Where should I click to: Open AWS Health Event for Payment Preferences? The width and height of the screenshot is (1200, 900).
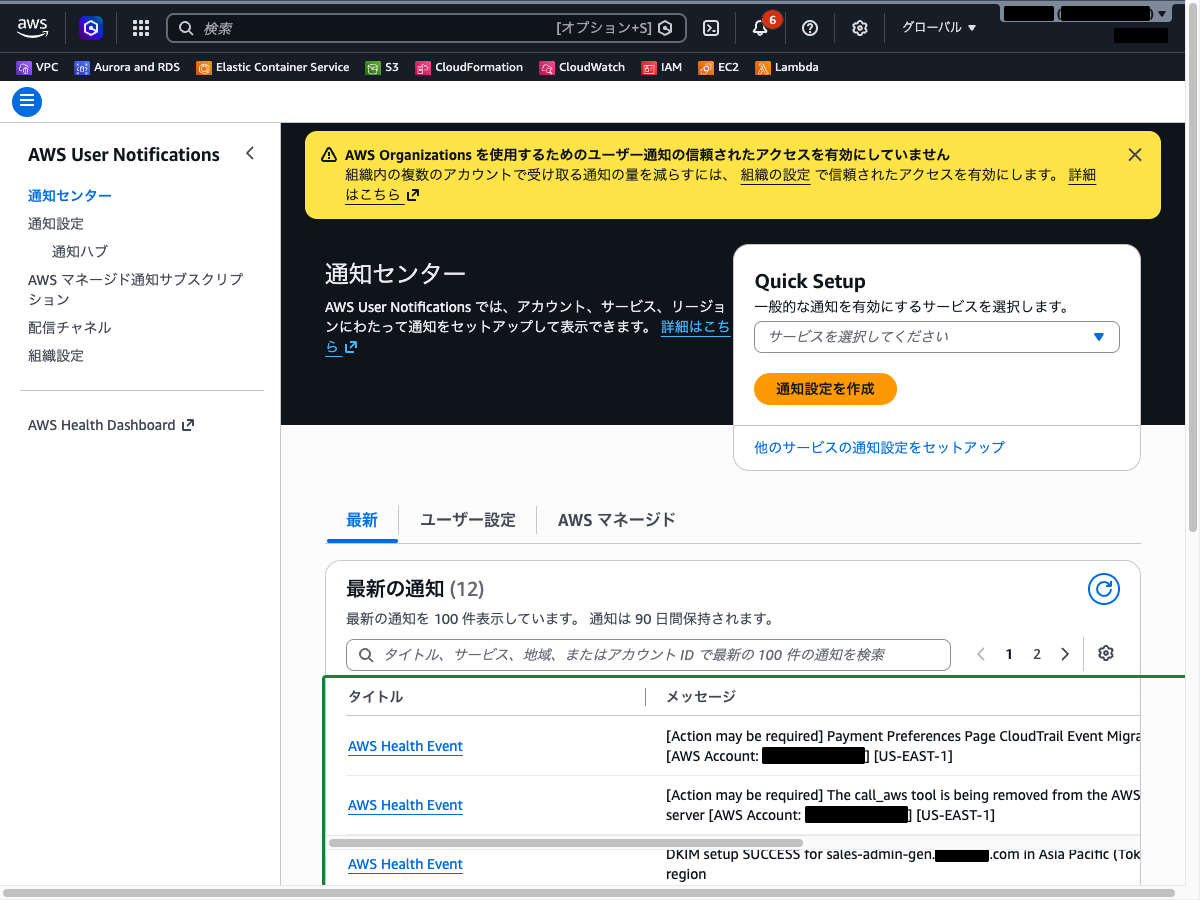[405, 746]
